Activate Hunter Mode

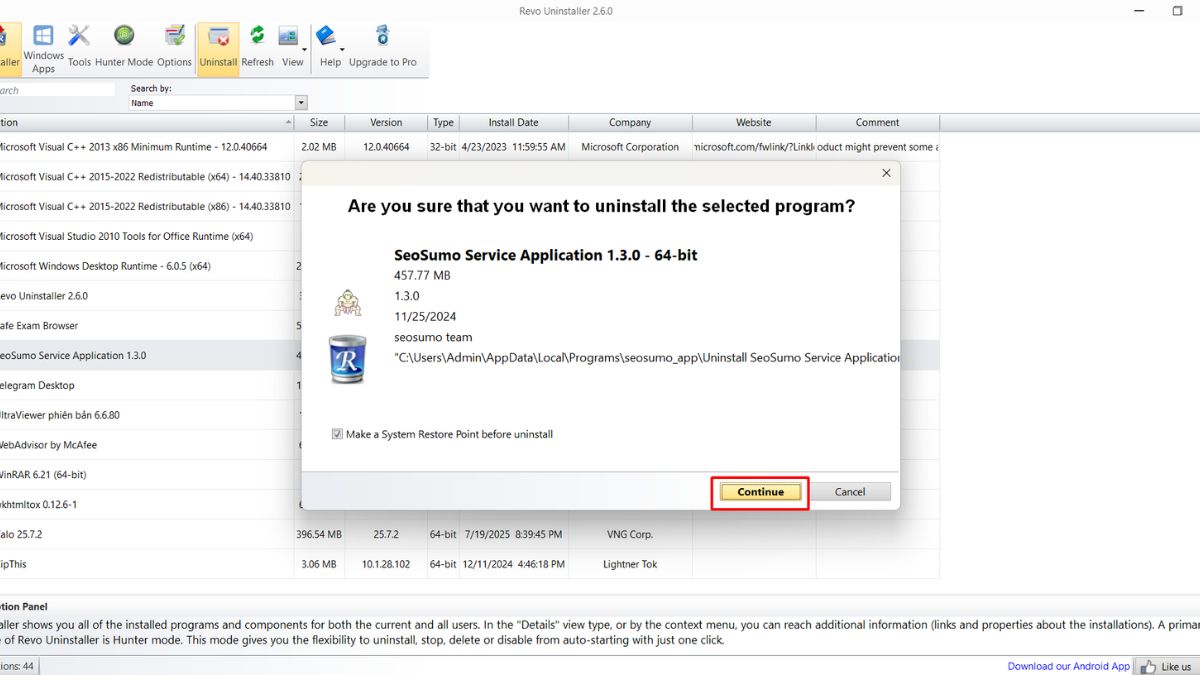pos(124,48)
